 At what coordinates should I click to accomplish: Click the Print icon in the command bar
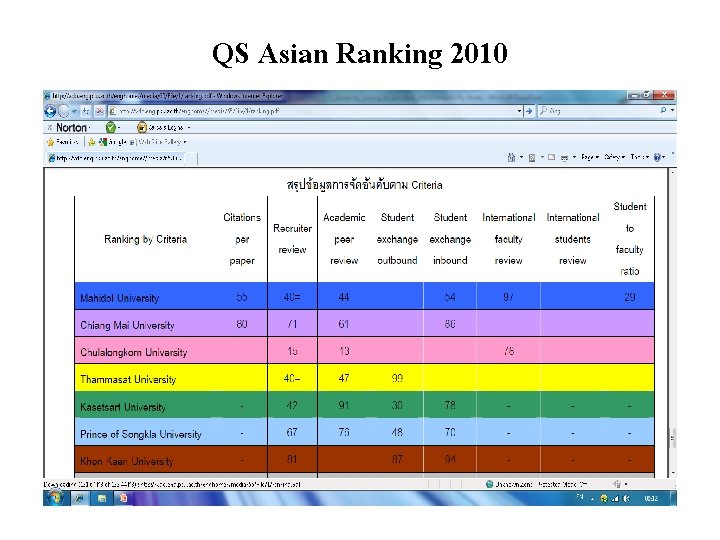tap(564, 158)
